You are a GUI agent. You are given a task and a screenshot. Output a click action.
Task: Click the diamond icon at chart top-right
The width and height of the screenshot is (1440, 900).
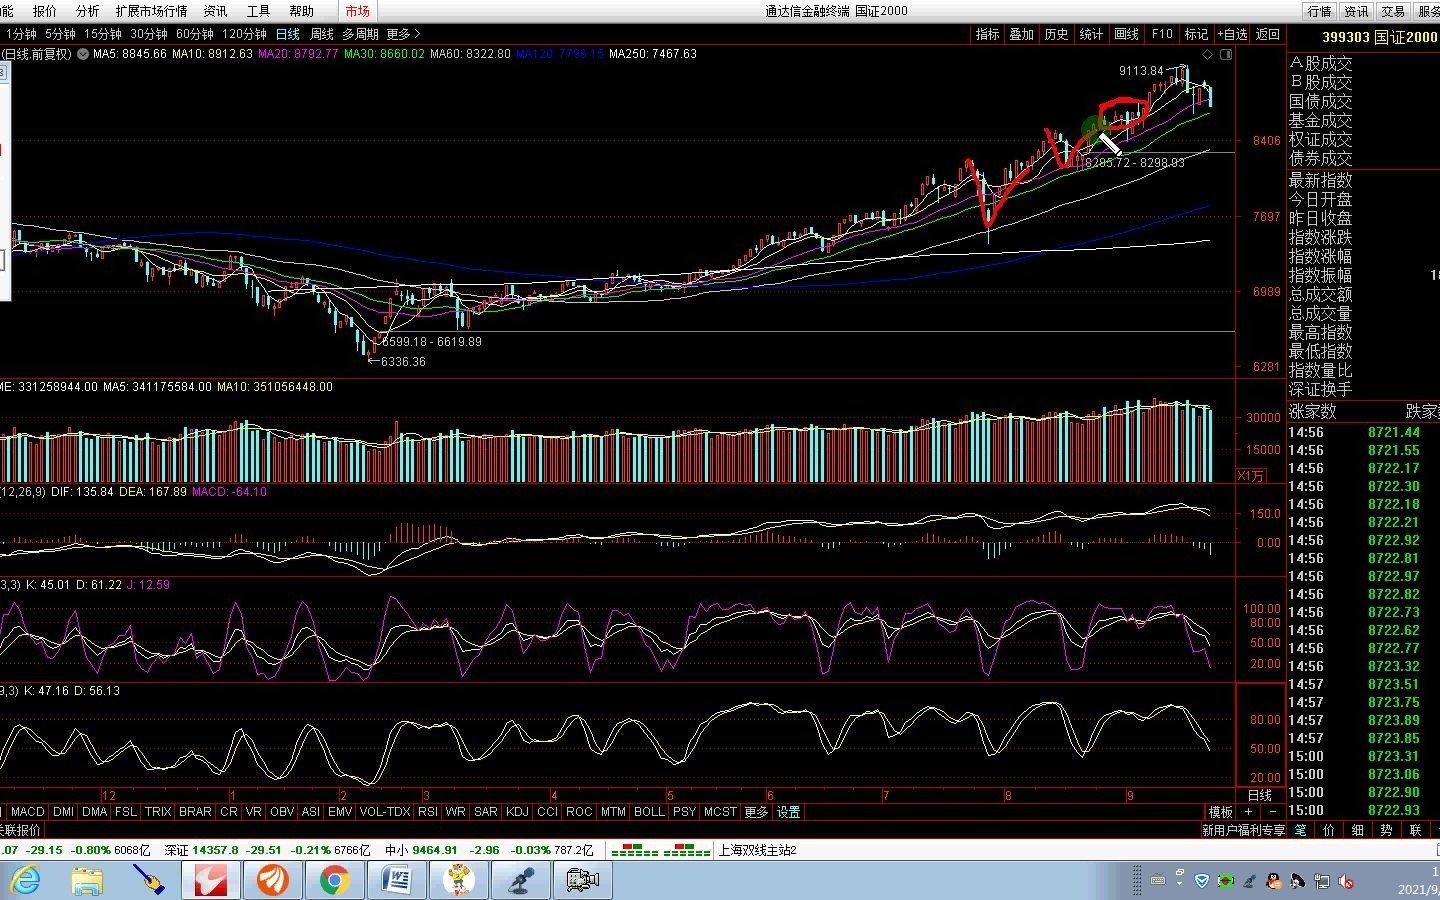tap(1207, 54)
